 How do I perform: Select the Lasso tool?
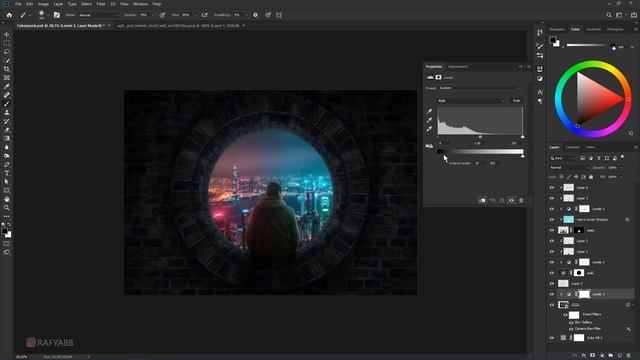coord(7,52)
